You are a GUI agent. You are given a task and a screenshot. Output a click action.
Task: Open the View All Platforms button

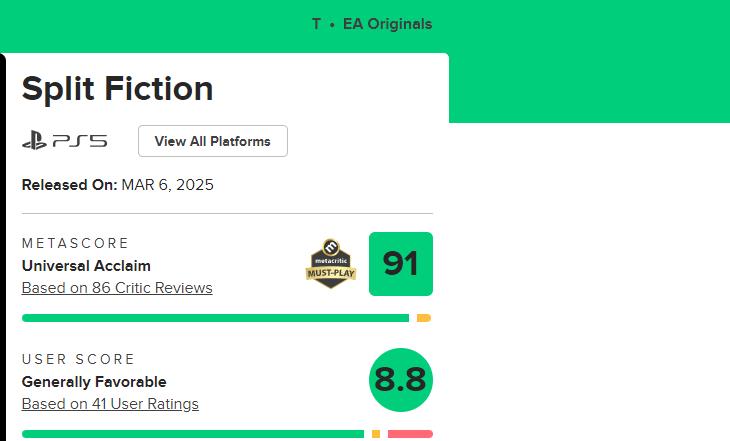pos(212,141)
